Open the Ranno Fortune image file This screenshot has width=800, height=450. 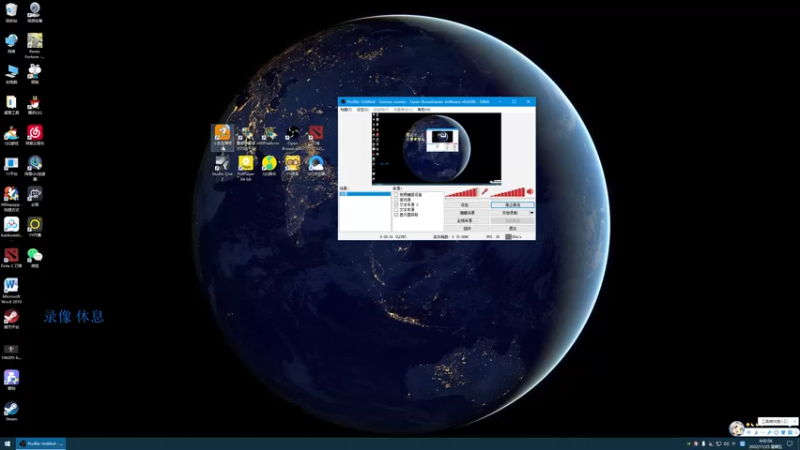coord(35,45)
